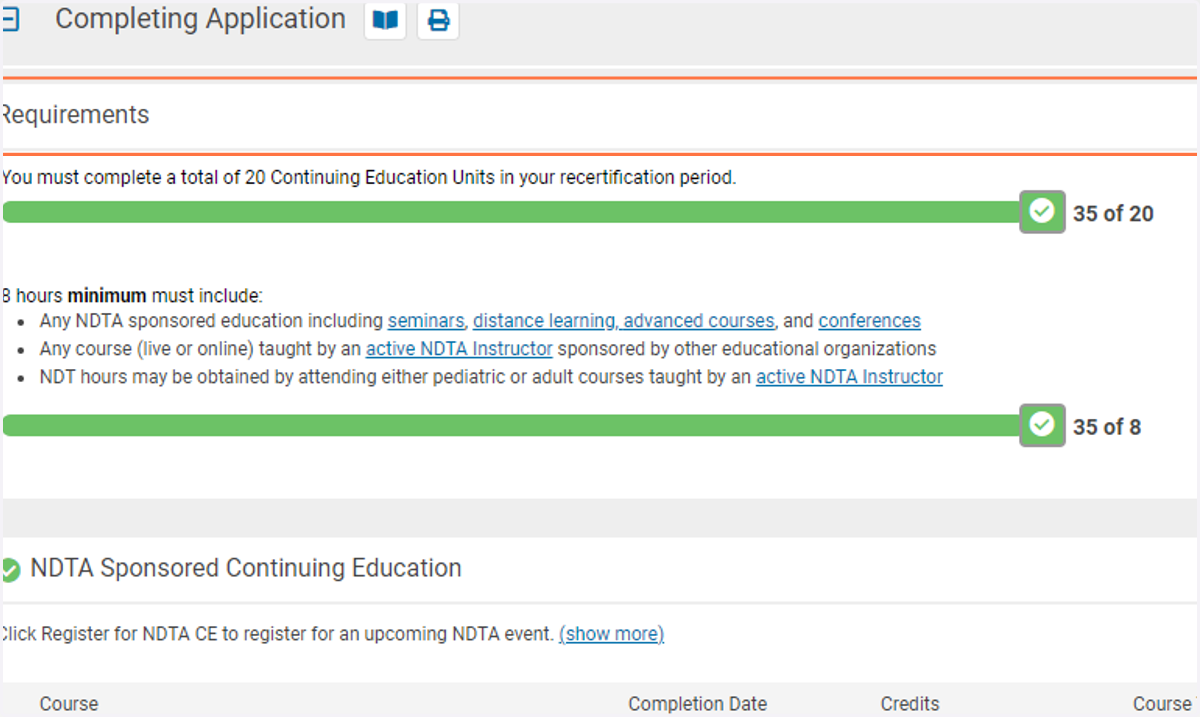Open active NDTA Instructor link in pediatric courses line

(x=849, y=377)
